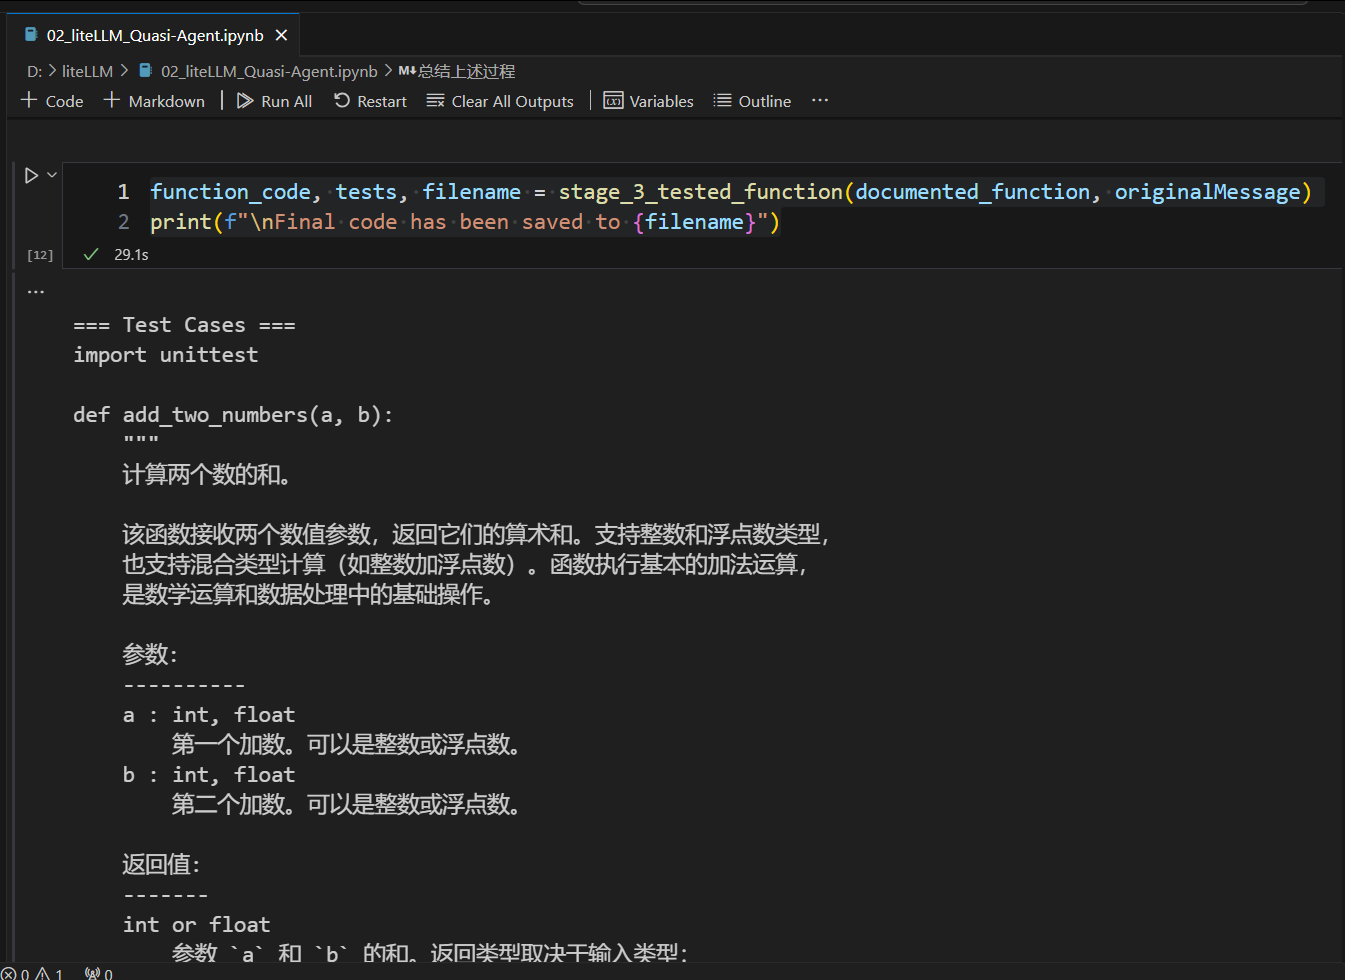Run All notebook cells
1345x980 pixels.
click(275, 101)
